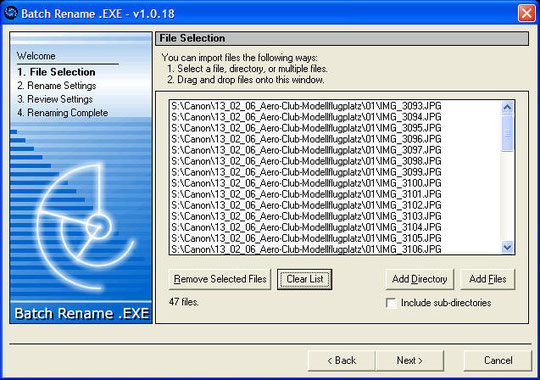The width and height of the screenshot is (540, 380).
Task: Select IMG_3102.JPG in the file list
Action: pos(306,205)
